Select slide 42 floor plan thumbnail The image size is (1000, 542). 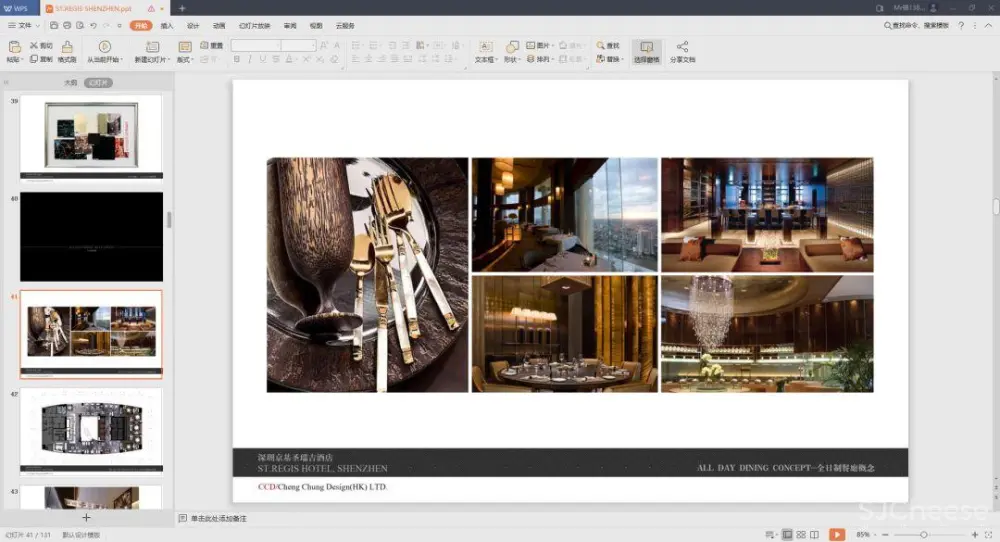(91, 430)
